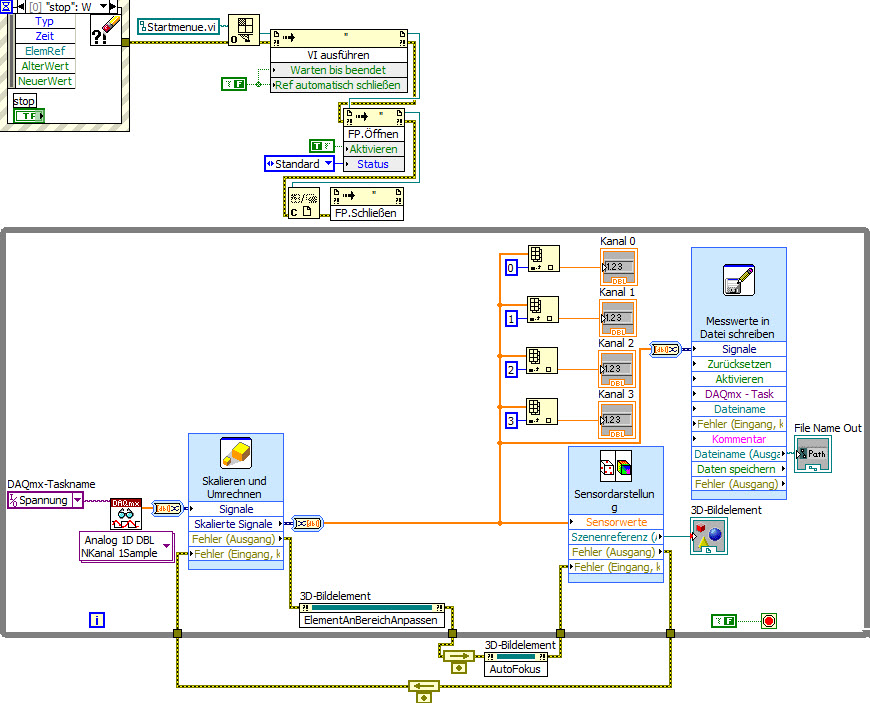Select the Daten speichern output terminal
This screenshot has width=870, height=703.
click(739, 469)
